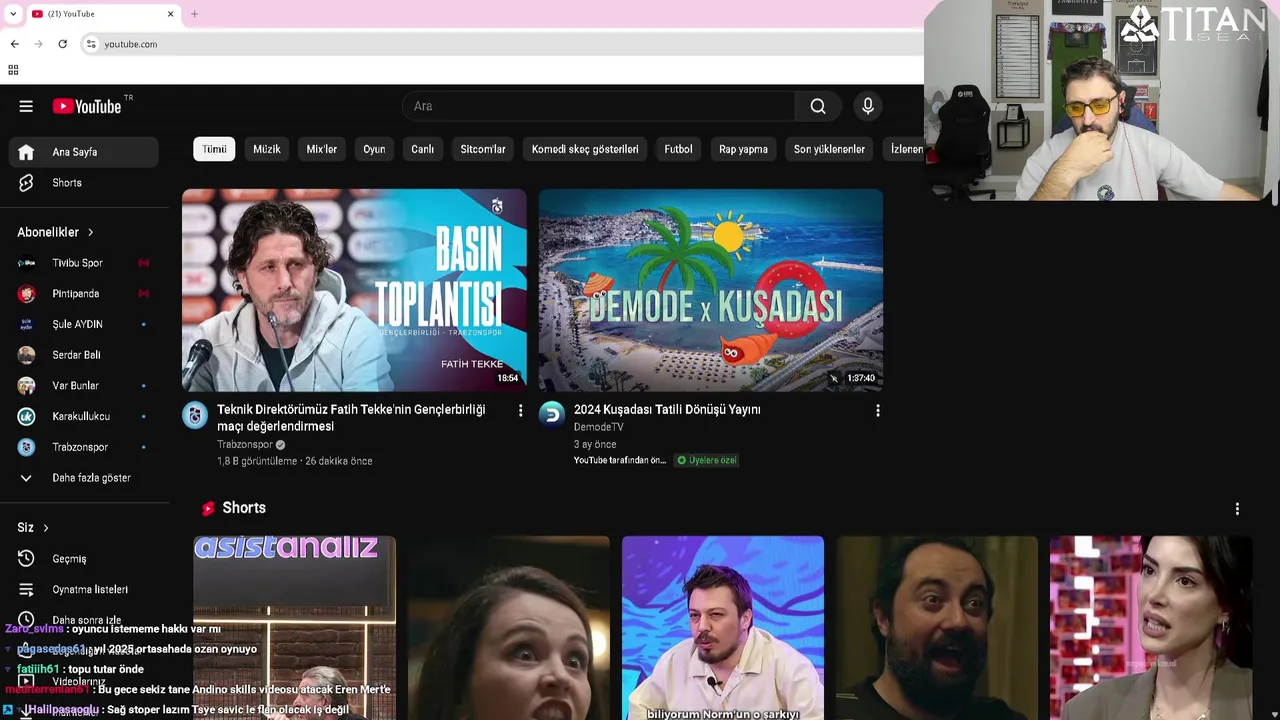Open Karakullukcu subscription channel

click(x=84, y=416)
